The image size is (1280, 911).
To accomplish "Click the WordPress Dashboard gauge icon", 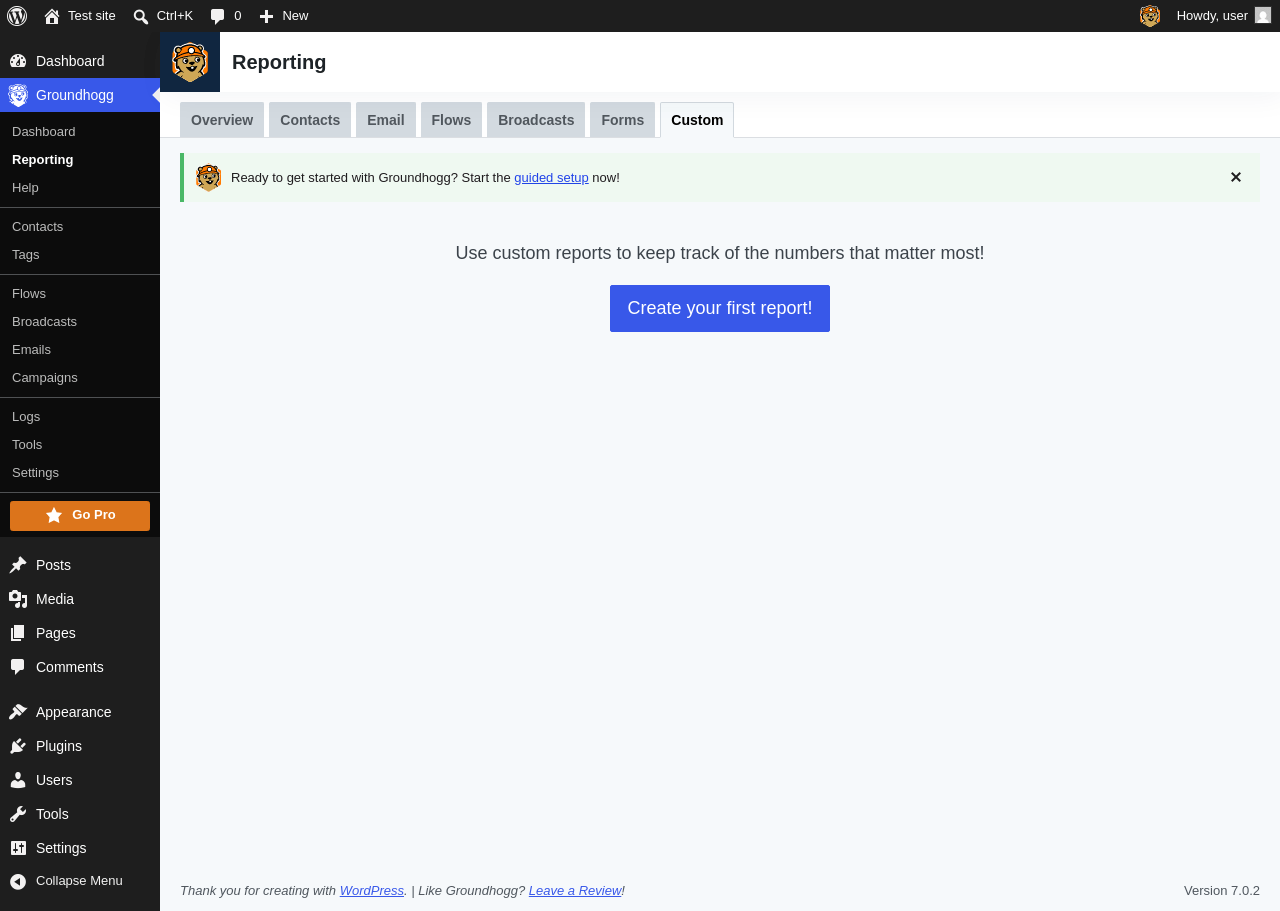I will tap(18, 61).
